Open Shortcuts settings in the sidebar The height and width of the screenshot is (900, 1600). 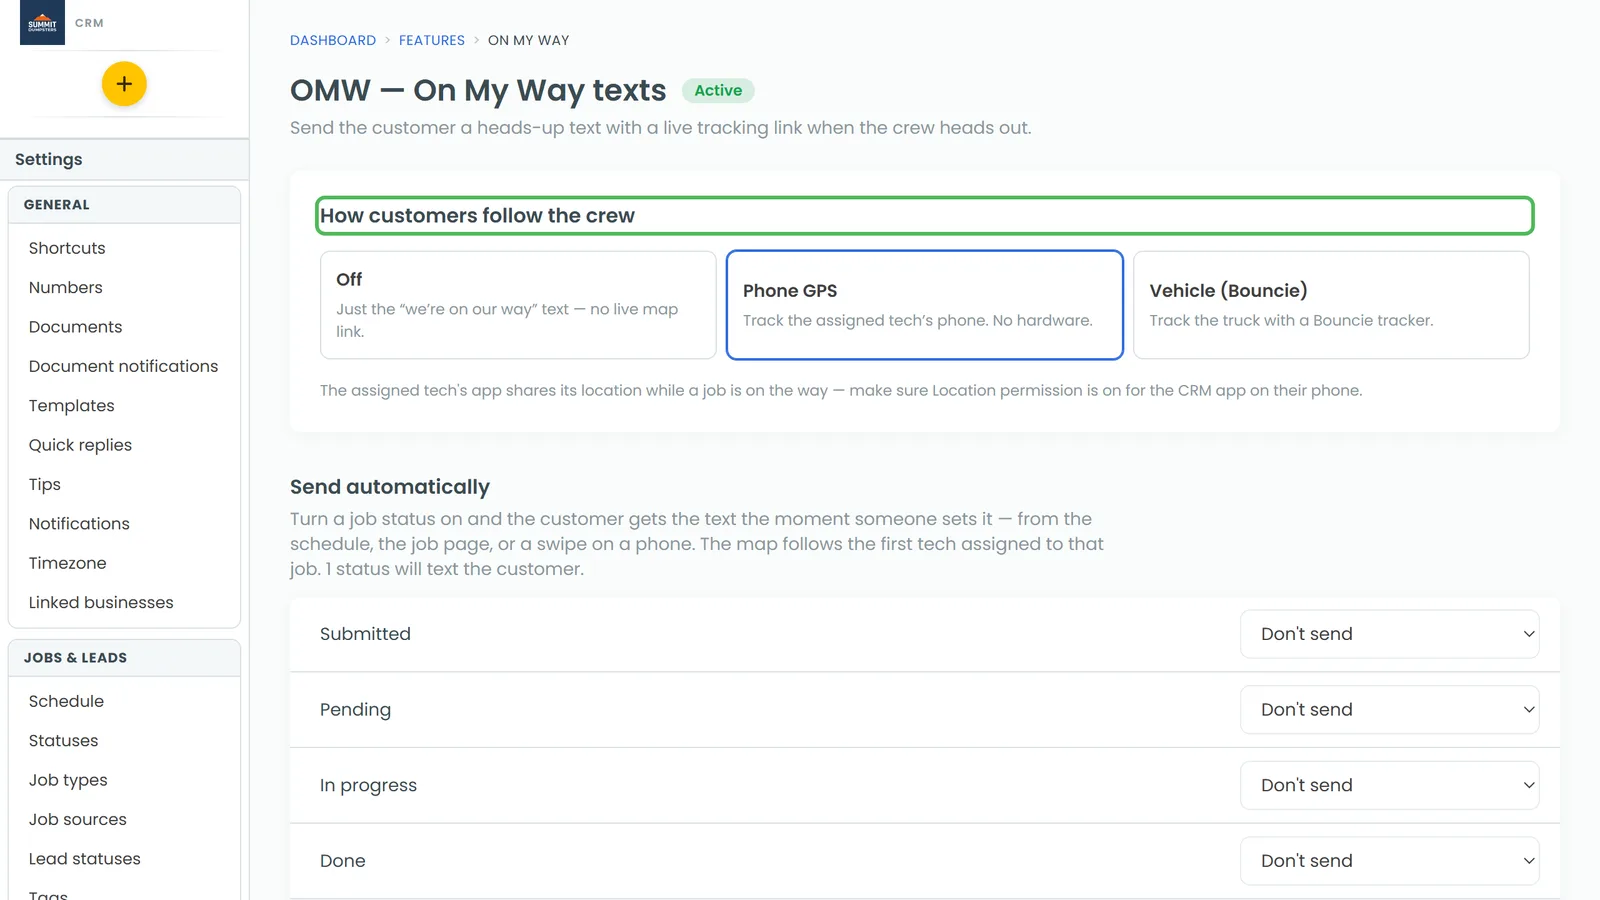click(67, 248)
